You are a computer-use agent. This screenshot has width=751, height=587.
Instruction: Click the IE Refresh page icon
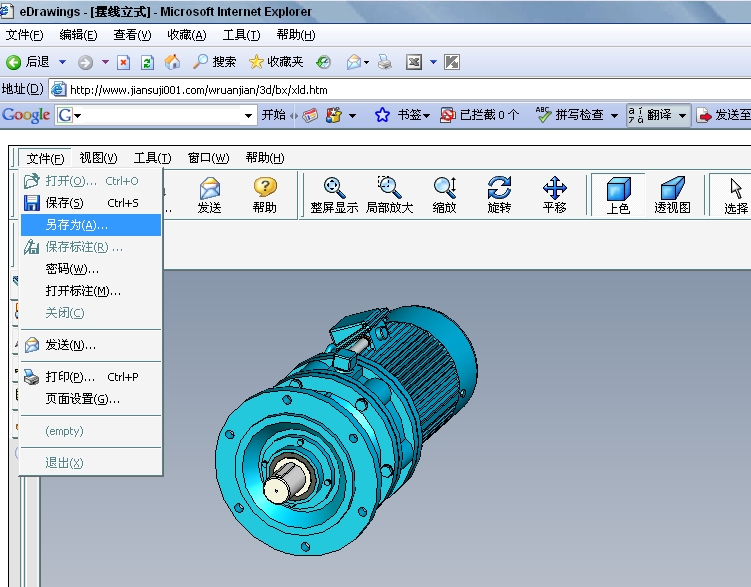coord(148,62)
